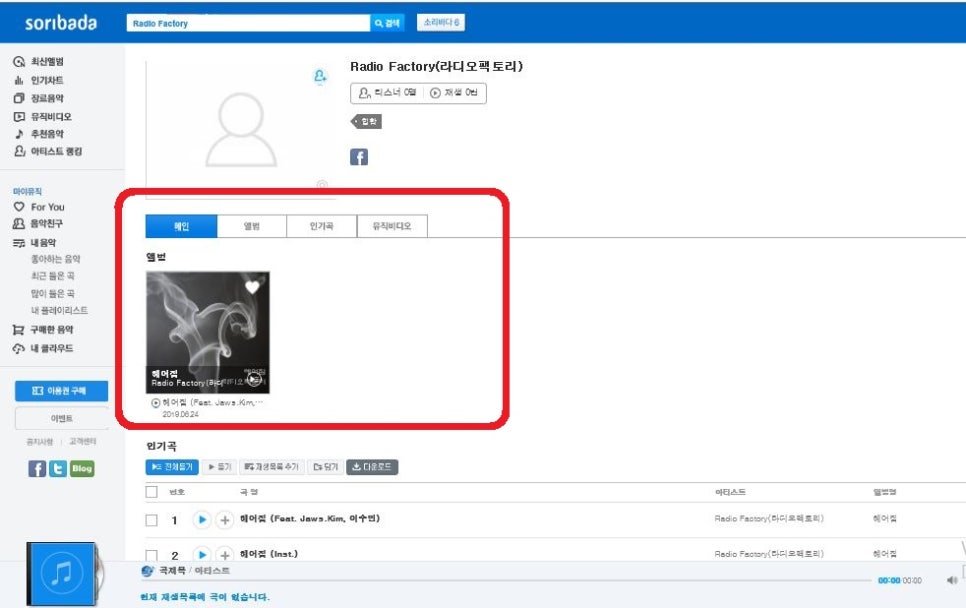This screenshot has height=608, width=966.
Task: Click the 힙합 genre tag
Action: click(367, 121)
